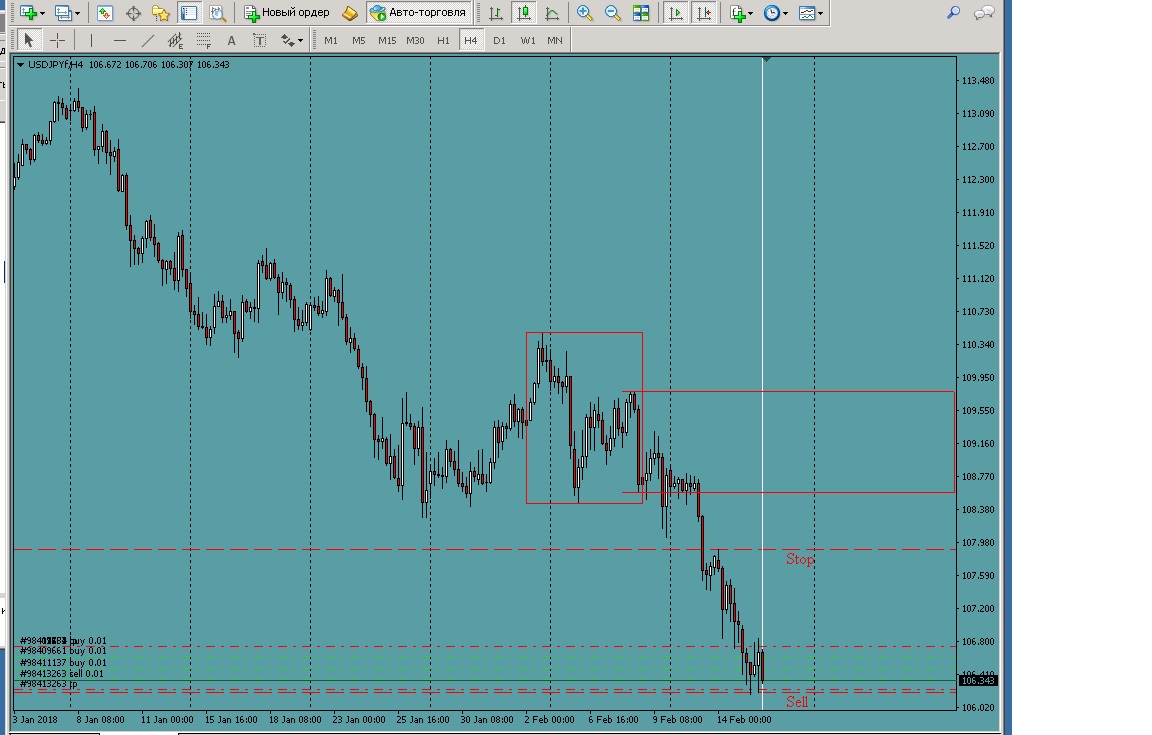Expand the Profiles dropdown arrow
The image size is (1152, 735).
[77, 13]
